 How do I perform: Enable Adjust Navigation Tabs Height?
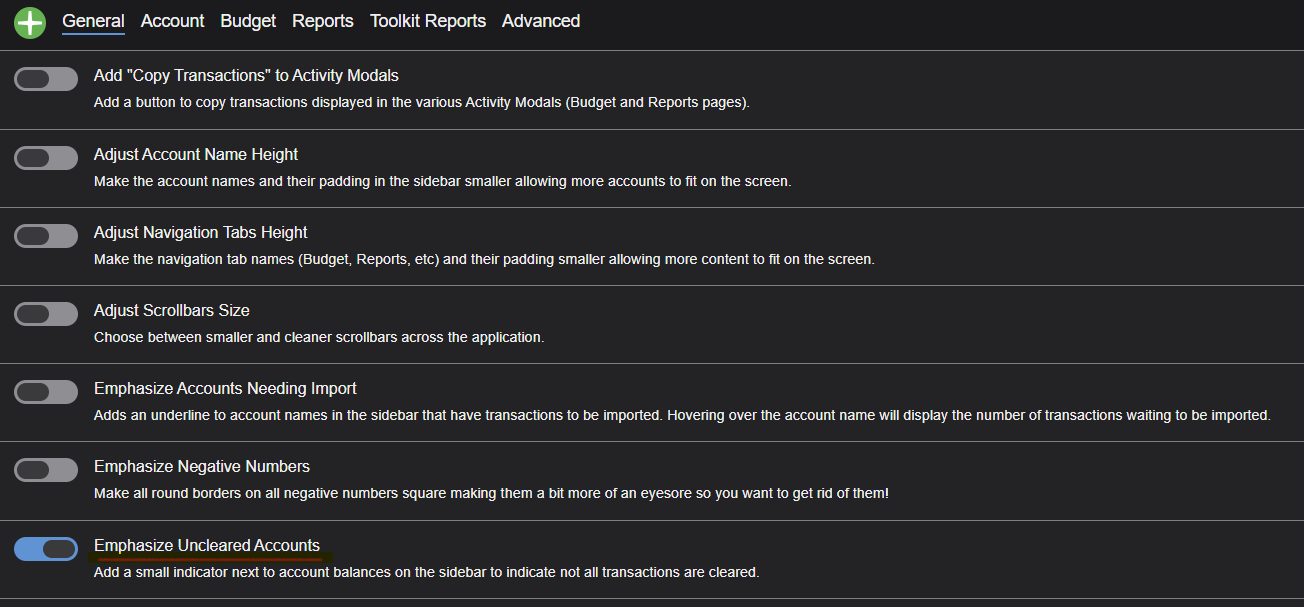(x=45, y=235)
